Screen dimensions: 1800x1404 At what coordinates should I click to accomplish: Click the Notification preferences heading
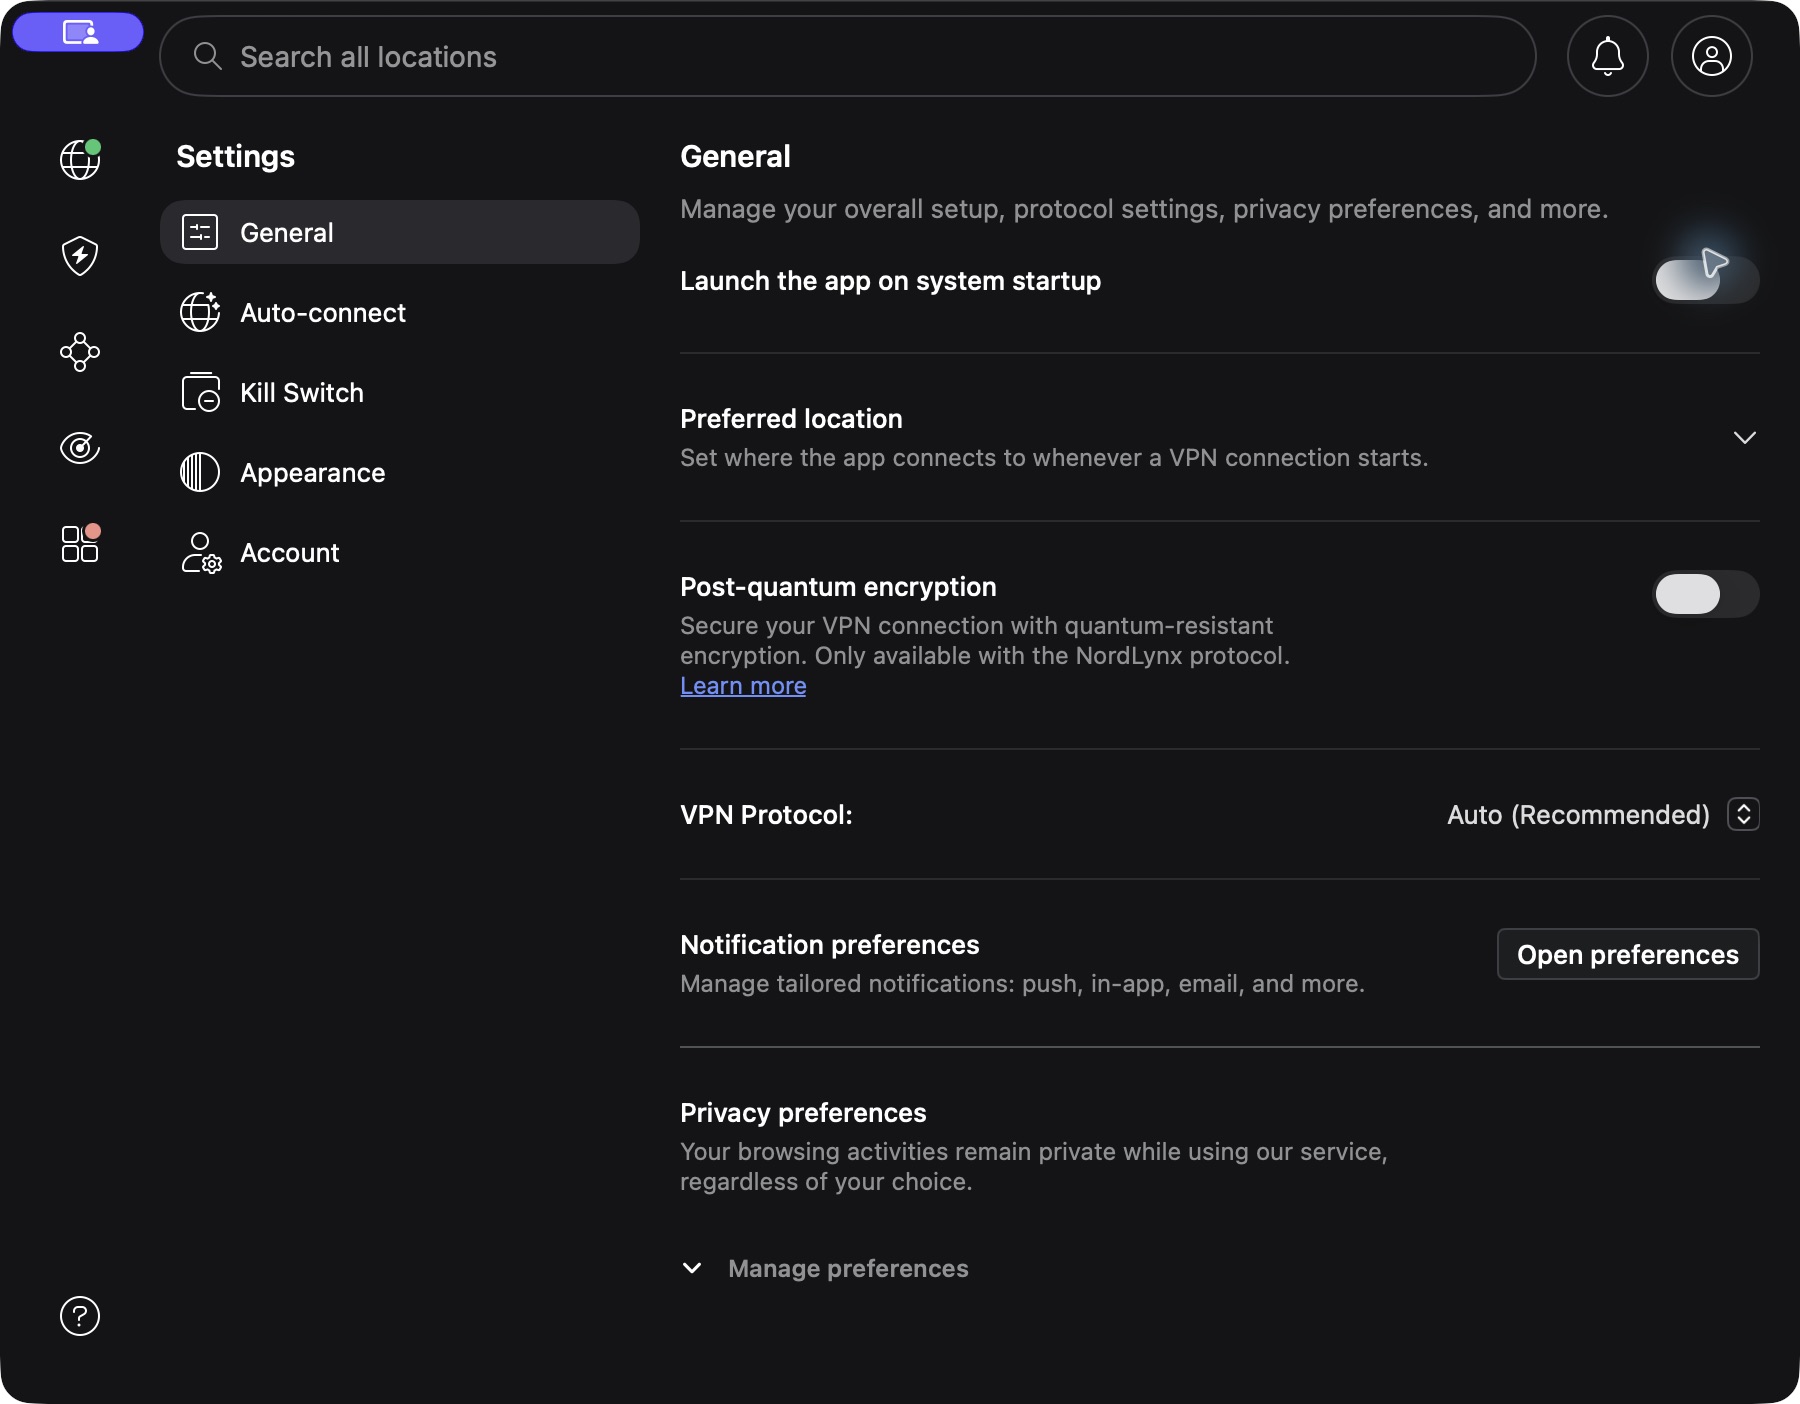[x=829, y=944]
